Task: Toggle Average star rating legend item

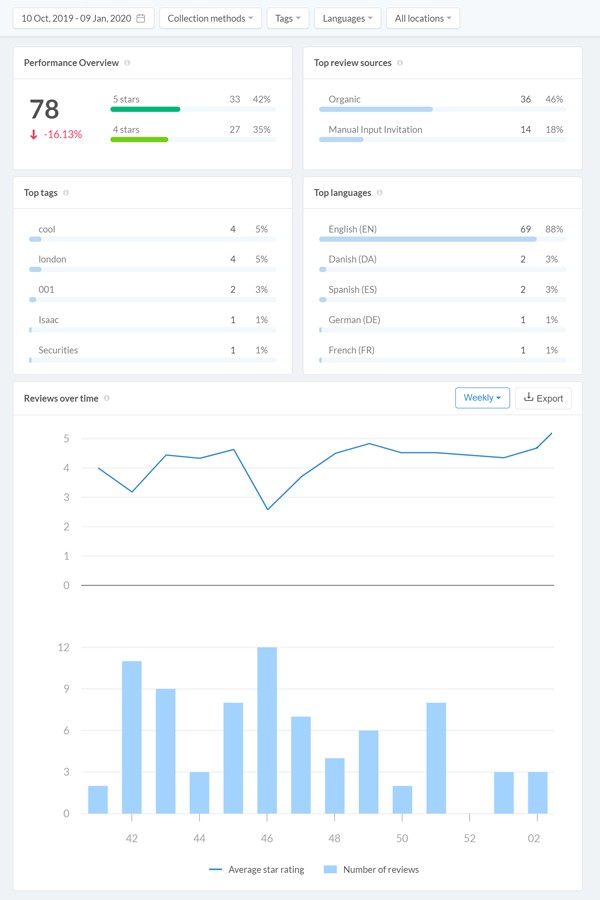Action: click(x=256, y=869)
